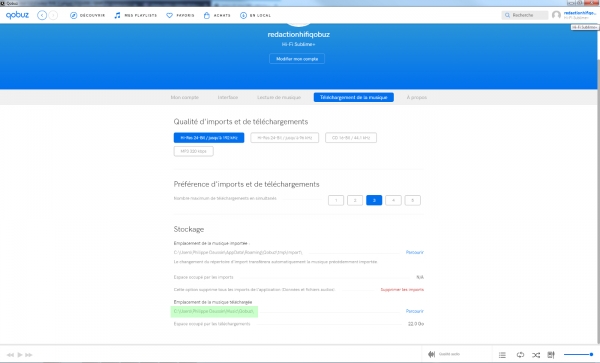Viewport: 600px width, 363px height.
Task: Select Hi-Res 24-Bit up to 96 kHz quality
Action: [x=285, y=138]
